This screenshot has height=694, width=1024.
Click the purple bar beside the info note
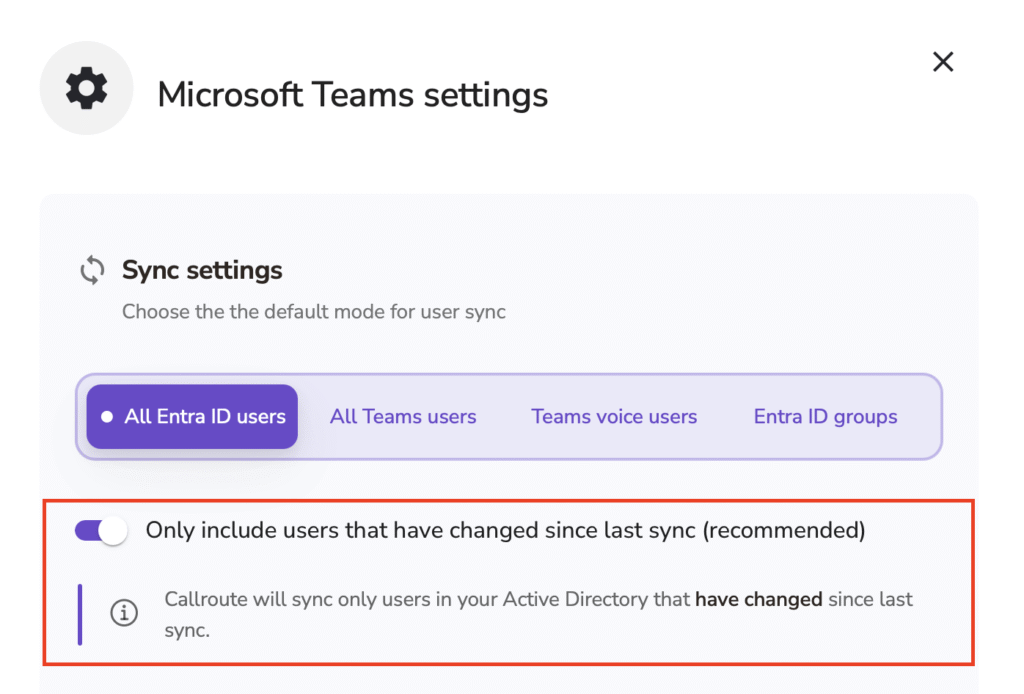click(x=80, y=614)
